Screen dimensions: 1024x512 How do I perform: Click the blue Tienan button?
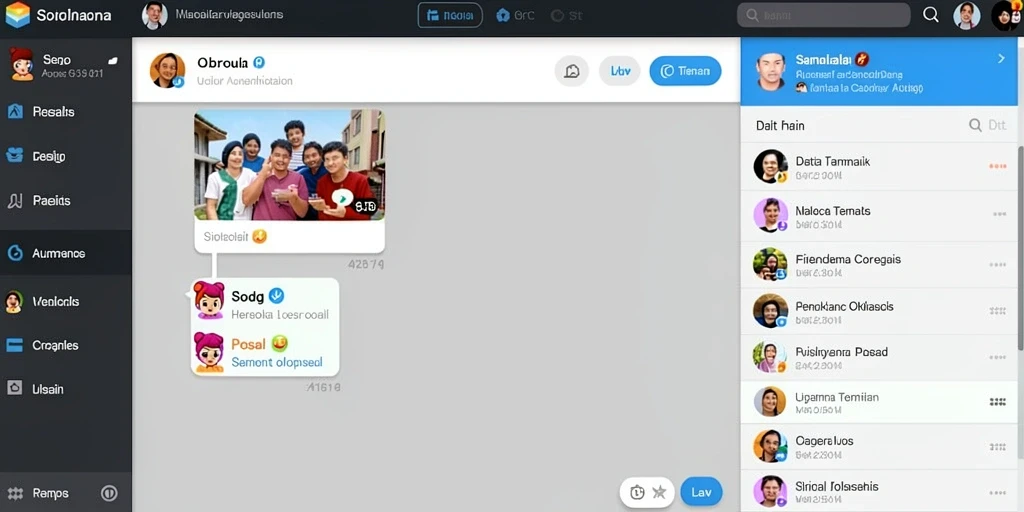point(685,71)
